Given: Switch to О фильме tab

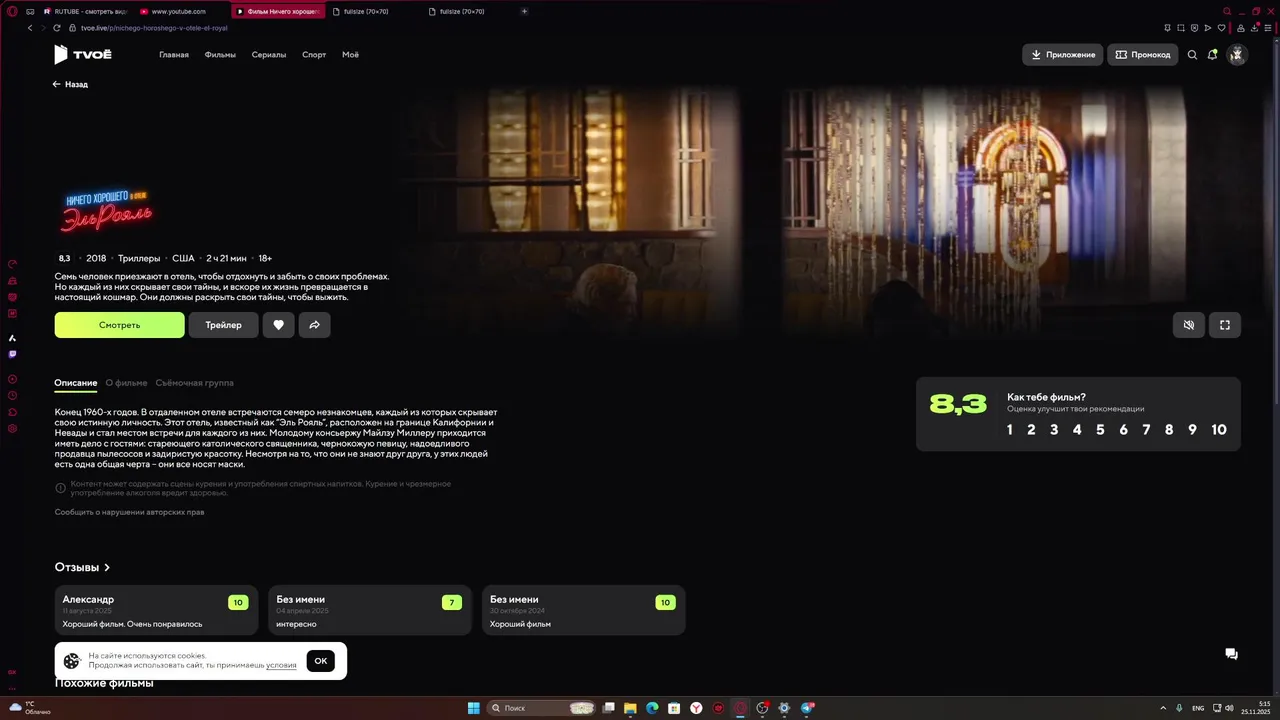Looking at the screenshot, I should point(126,383).
